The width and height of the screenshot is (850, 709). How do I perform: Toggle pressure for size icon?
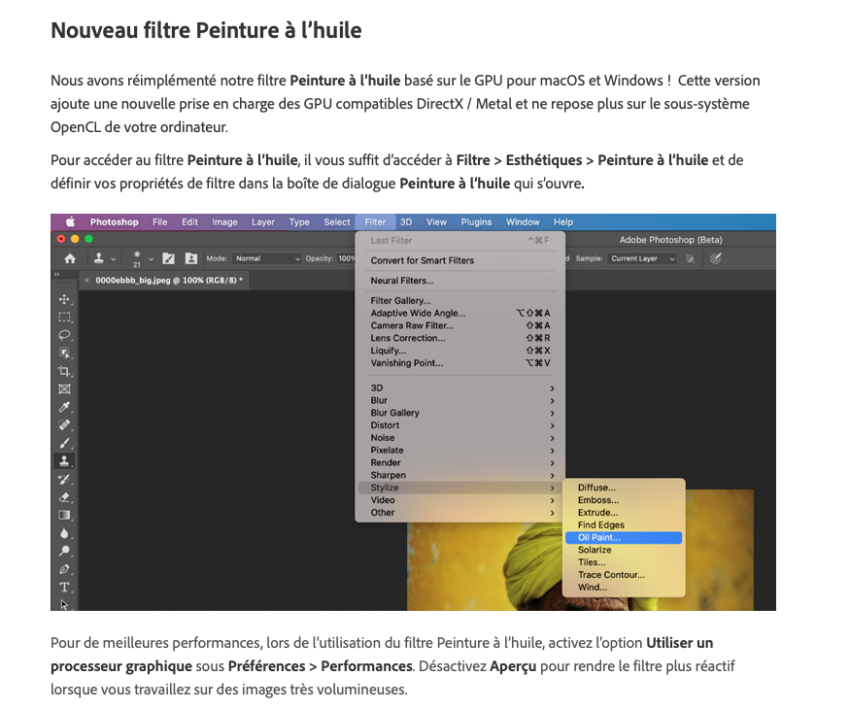(x=716, y=259)
